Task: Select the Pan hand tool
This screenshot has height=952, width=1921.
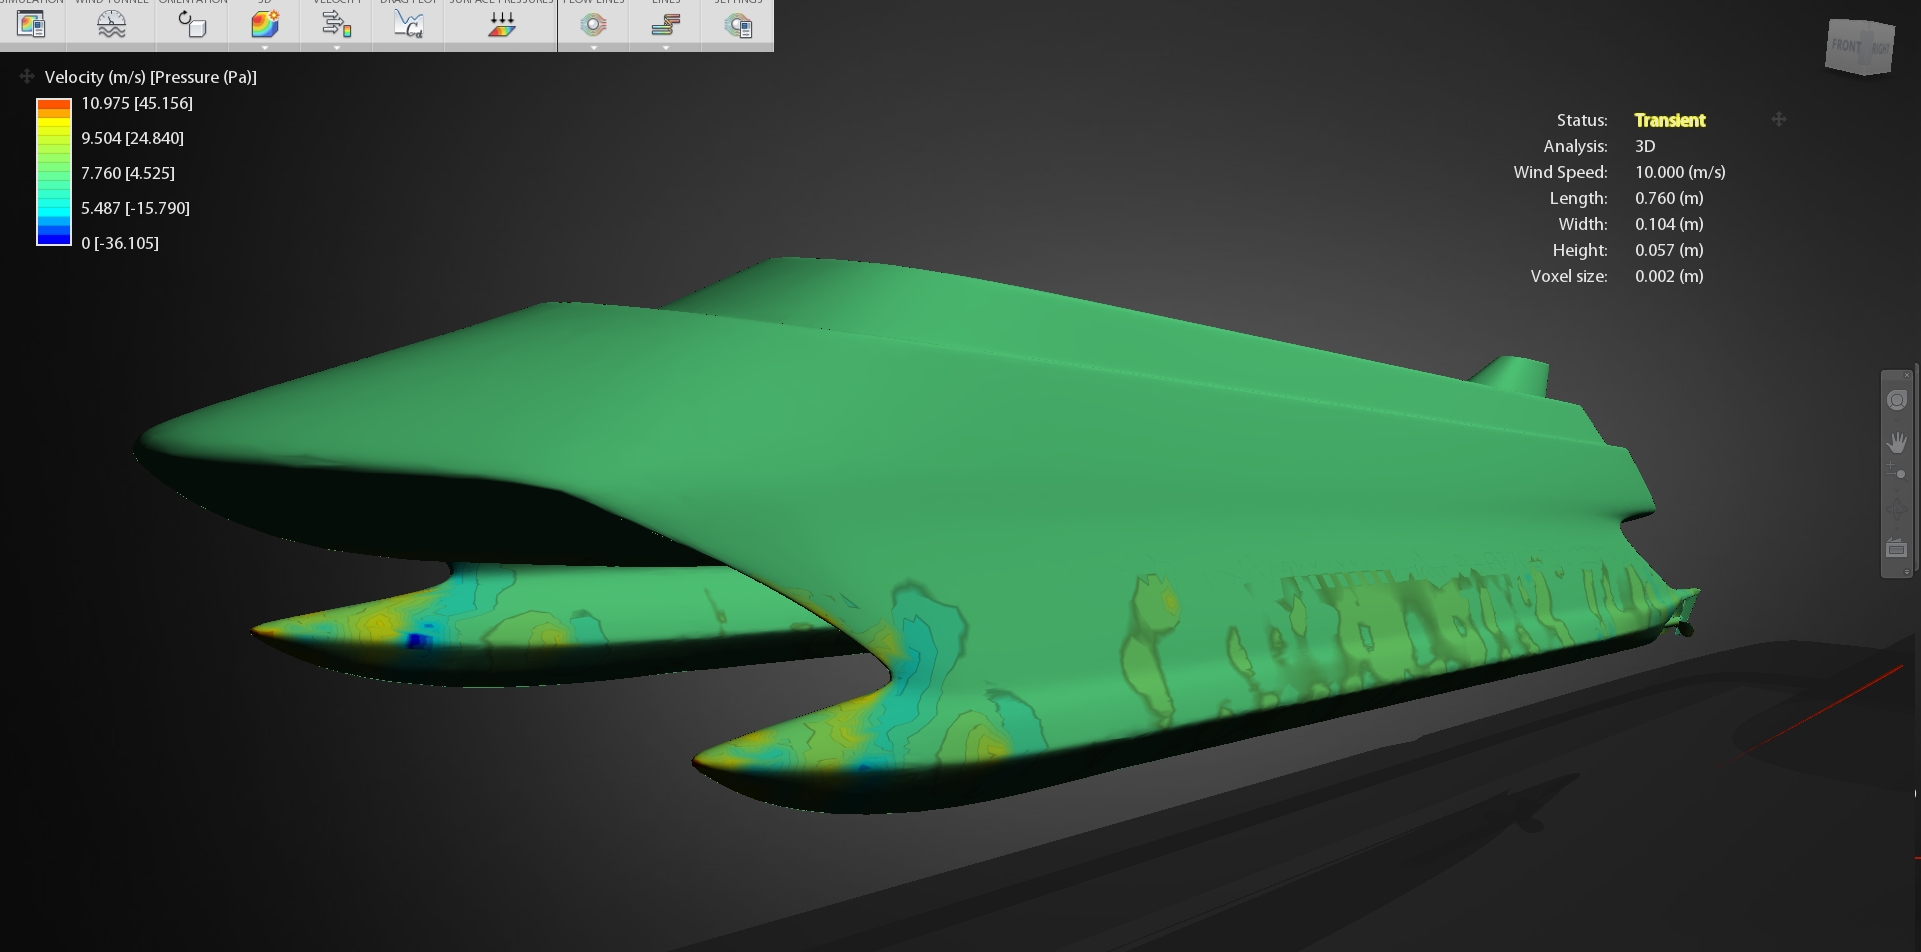Action: coord(1896,443)
